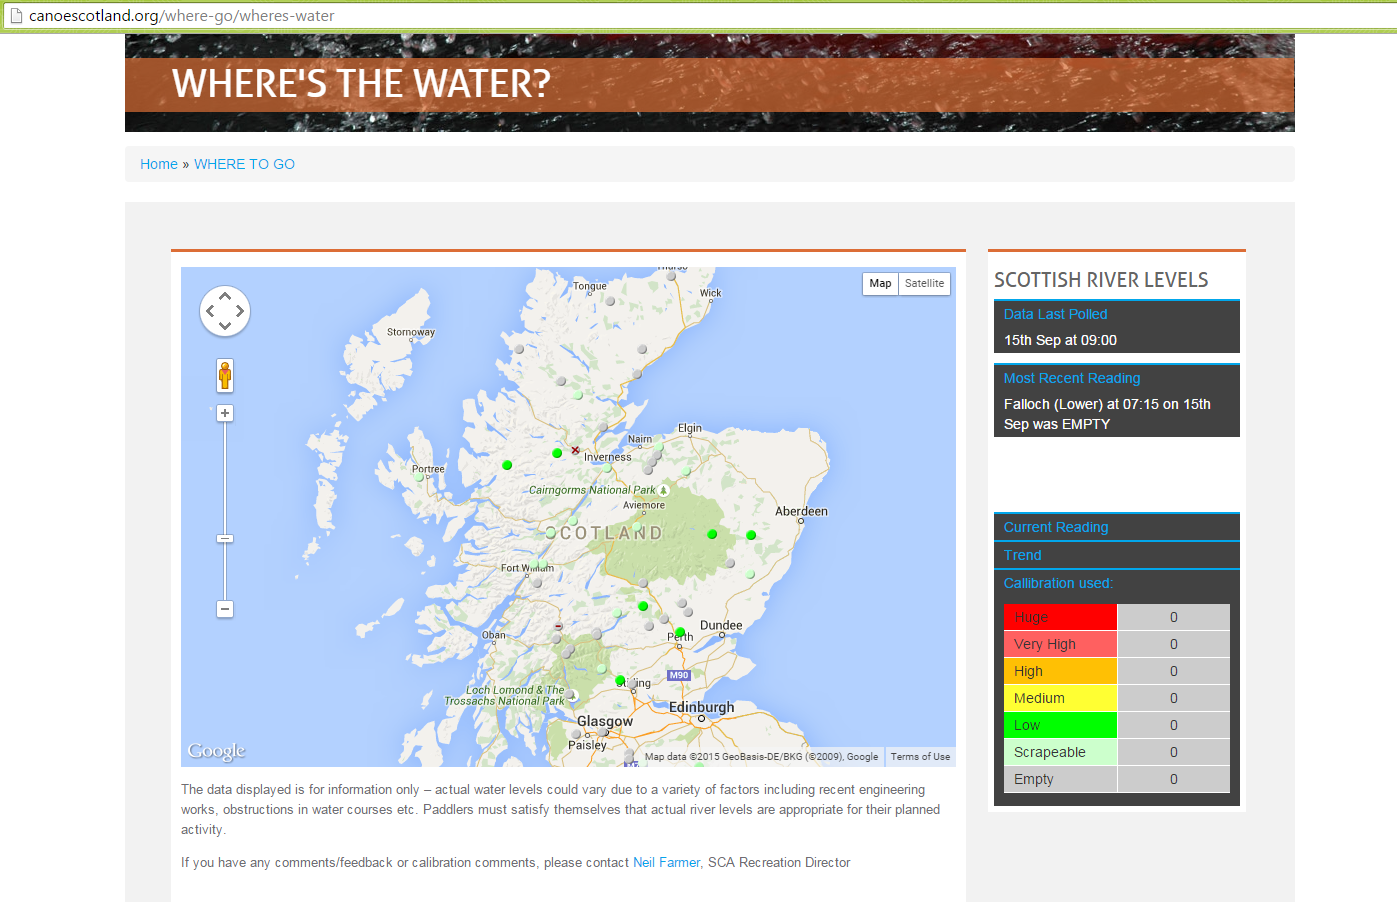Click the zoom slider handle on the map
Screen dimensions: 1397x902
point(225,539)
